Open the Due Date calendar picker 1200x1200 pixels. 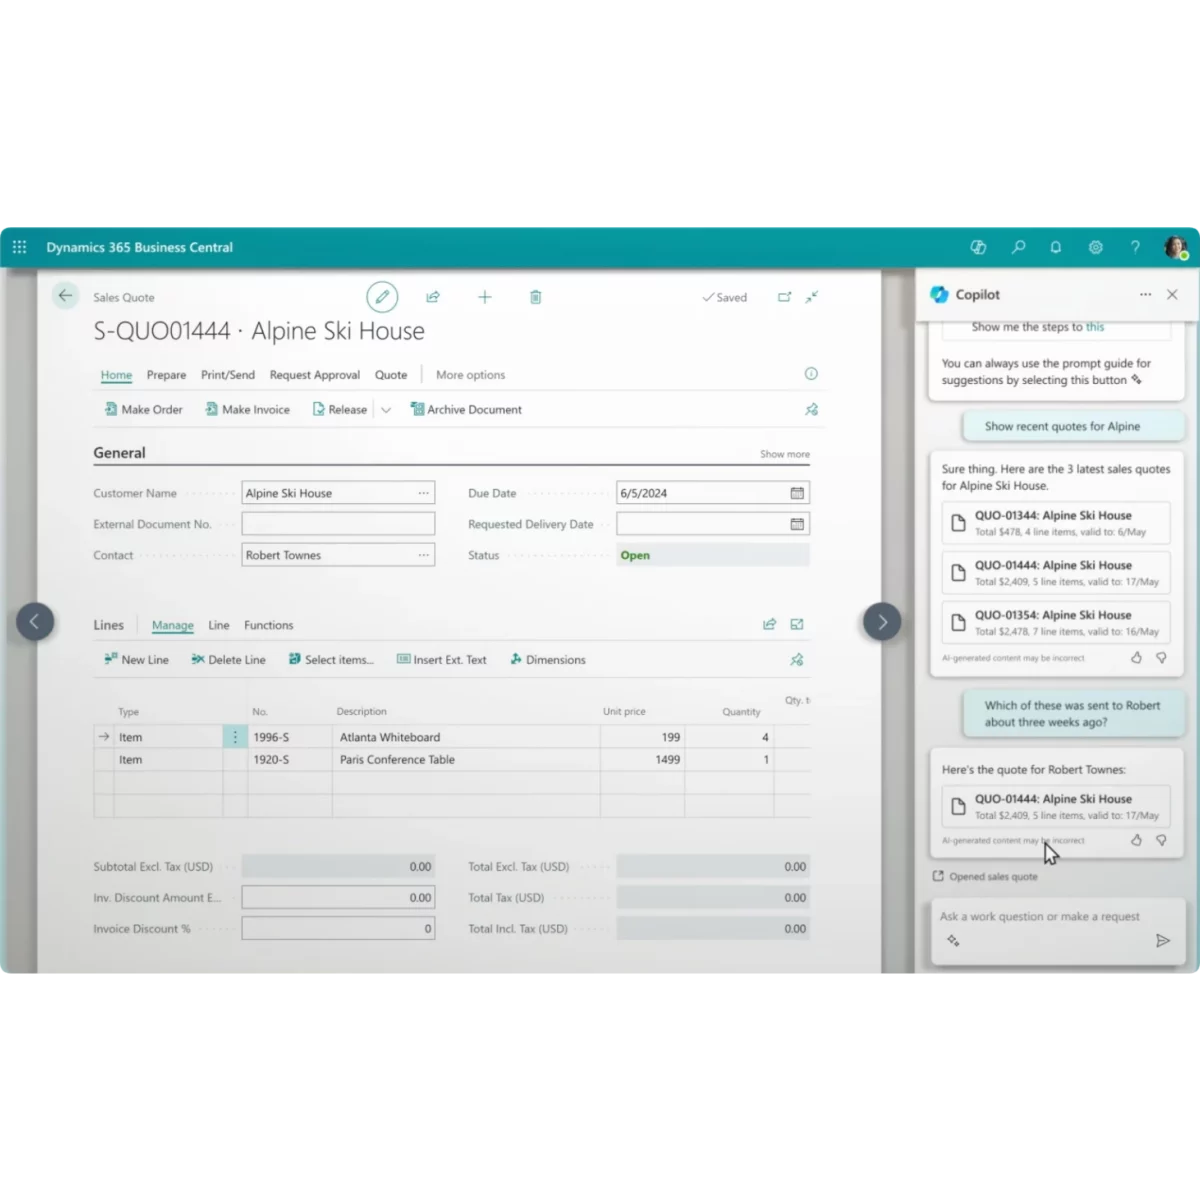point(797,493)
